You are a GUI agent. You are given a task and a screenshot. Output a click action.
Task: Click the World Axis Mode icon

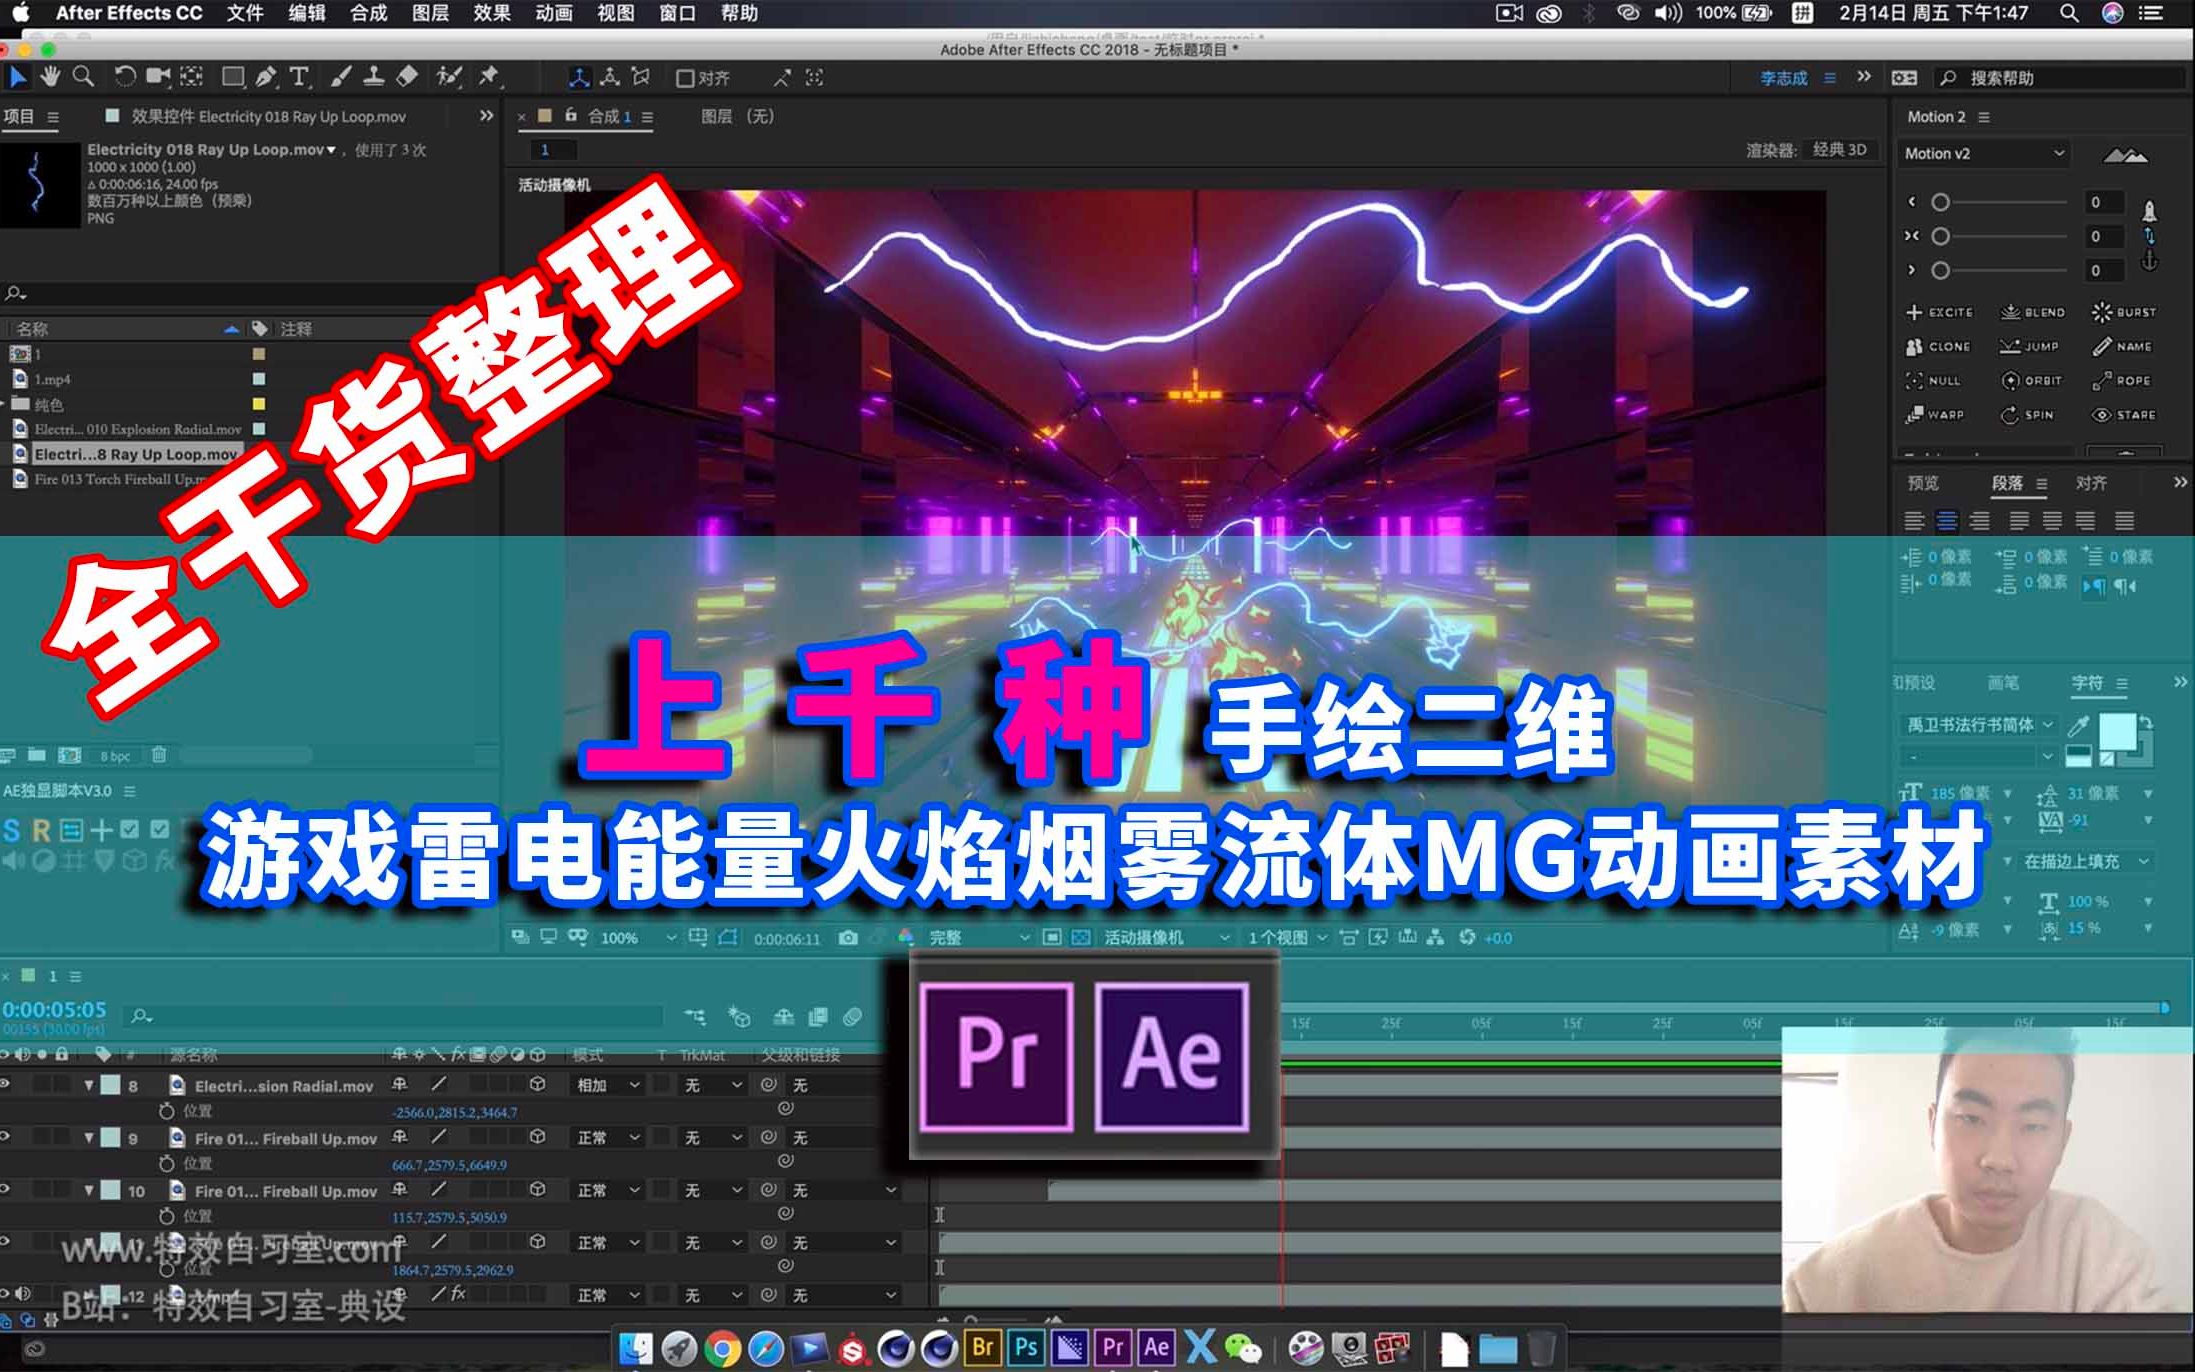click(x=610, y=78)
